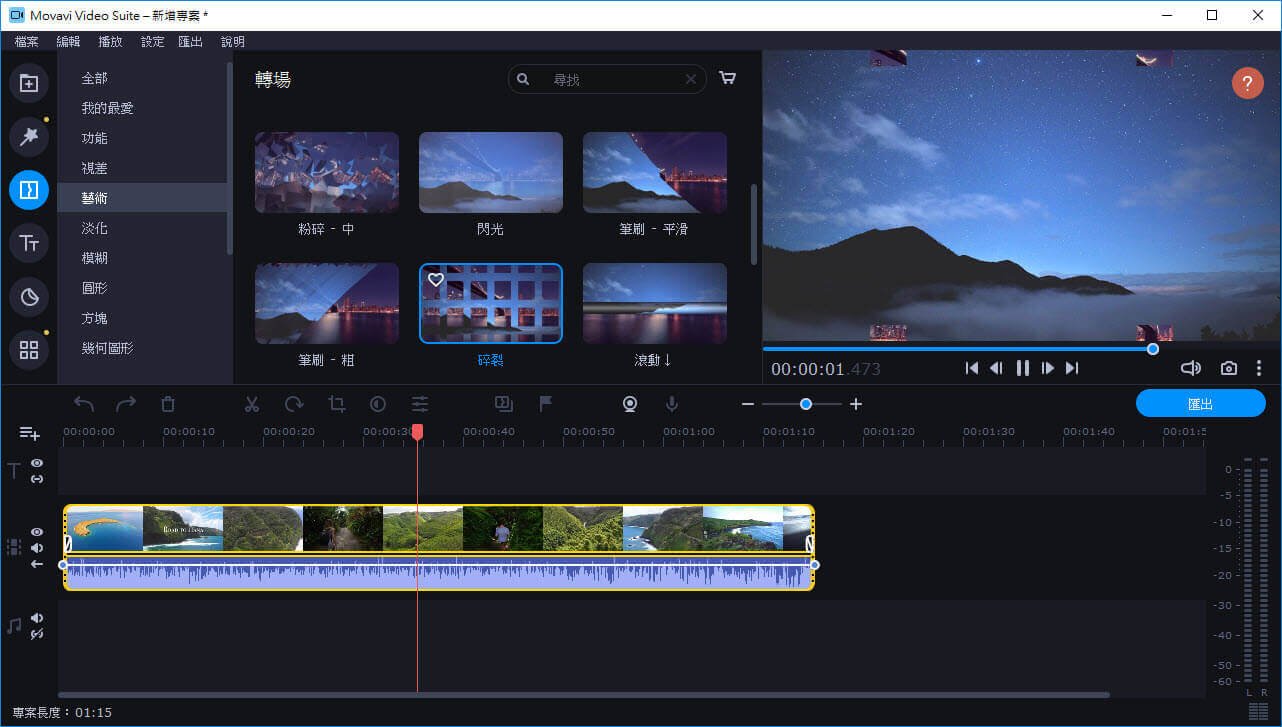Open the 匯出 menu
The height and width of the screenshot is (727, 1282).
(190, 41)
